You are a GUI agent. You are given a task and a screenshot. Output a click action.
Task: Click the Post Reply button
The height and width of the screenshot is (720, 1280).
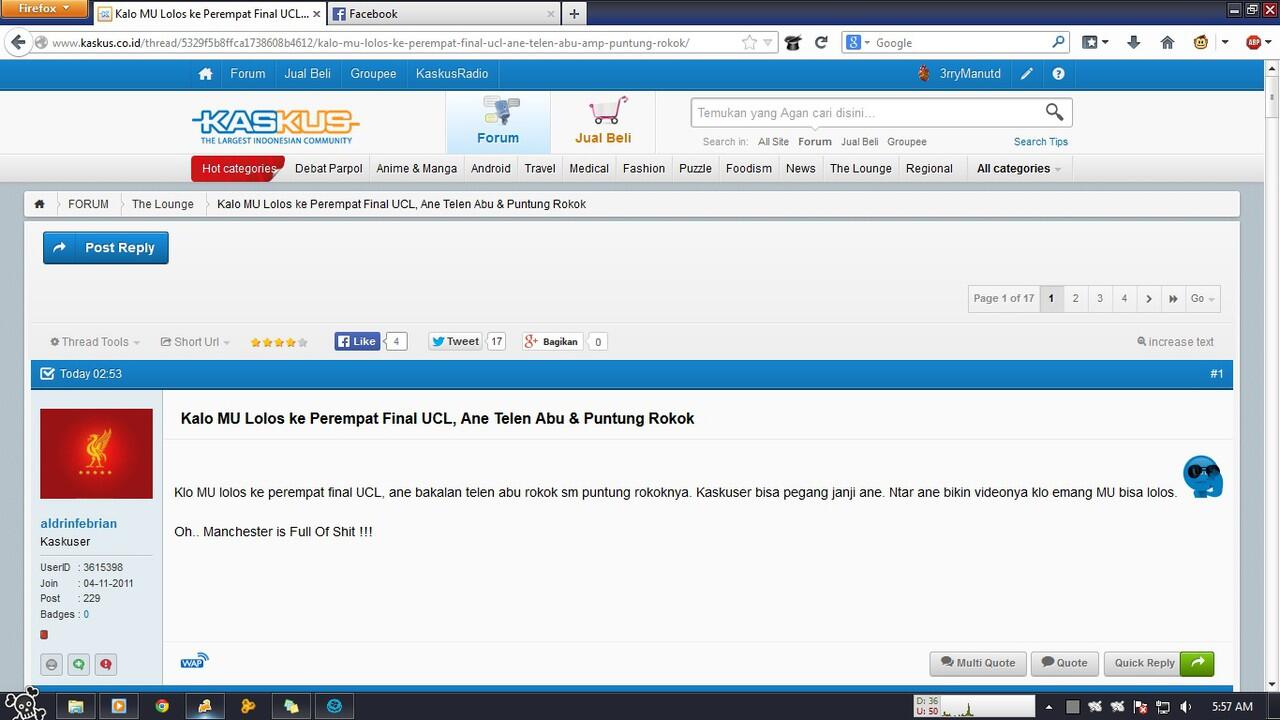[106, 248]
